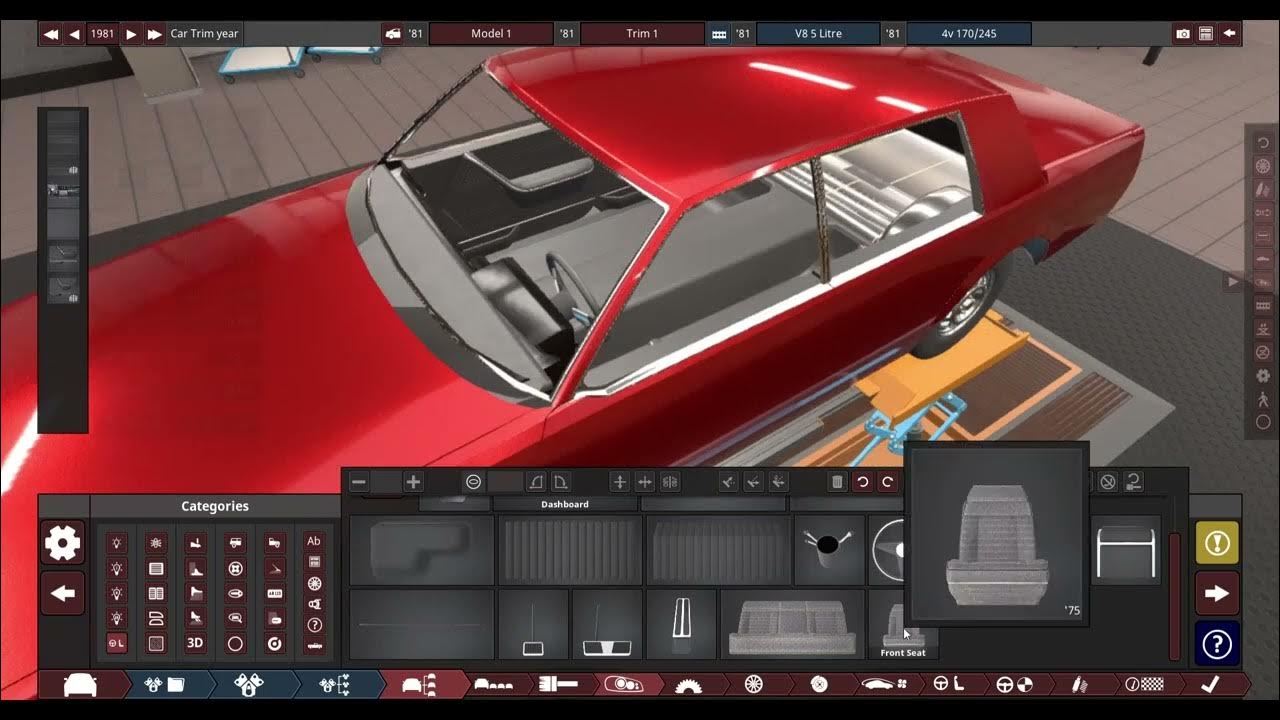1280x720 pixels.
Task: Choose the steering column stalk thumbnail
Action: pos(829,550)
